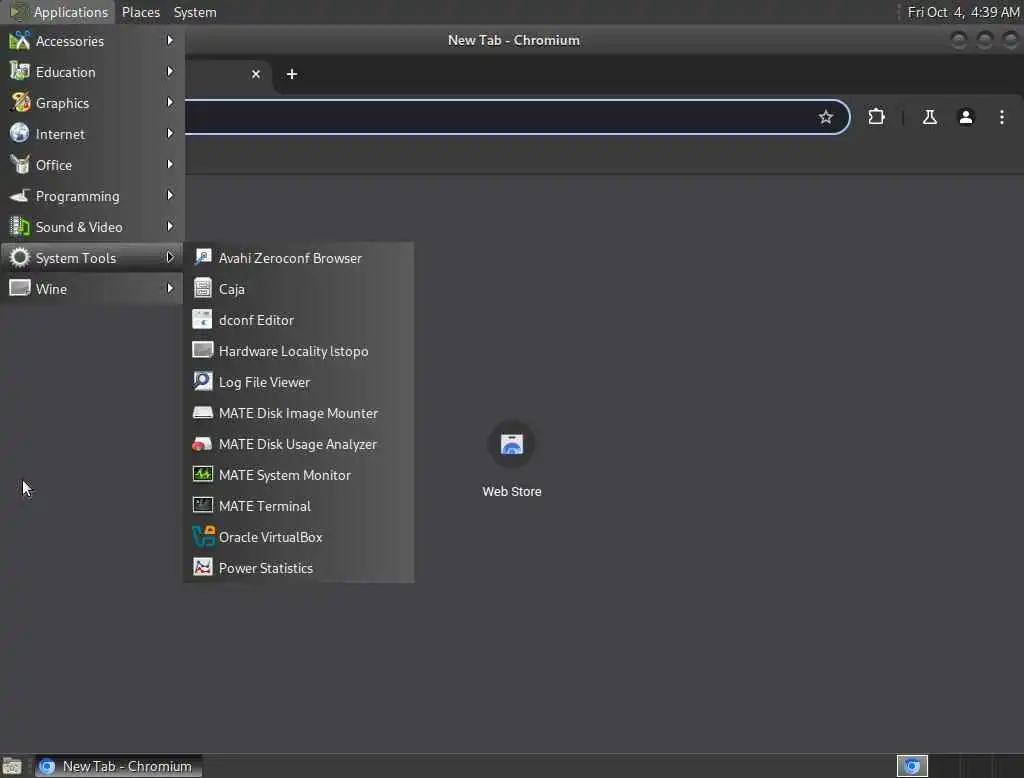Image resolution: width=1024 pixels, height=778 pixels.
Task: Open dconf Editor icon
Action: click(x=202, y=319)
